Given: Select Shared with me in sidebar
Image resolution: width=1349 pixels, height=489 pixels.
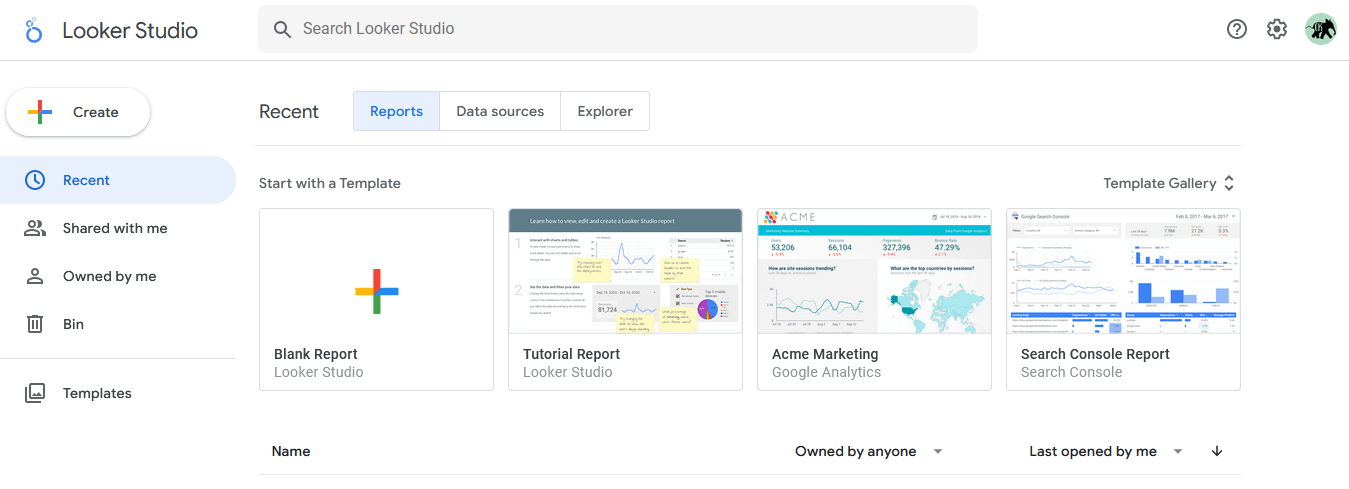Looking at the screenshot, I should coord(118,228).
